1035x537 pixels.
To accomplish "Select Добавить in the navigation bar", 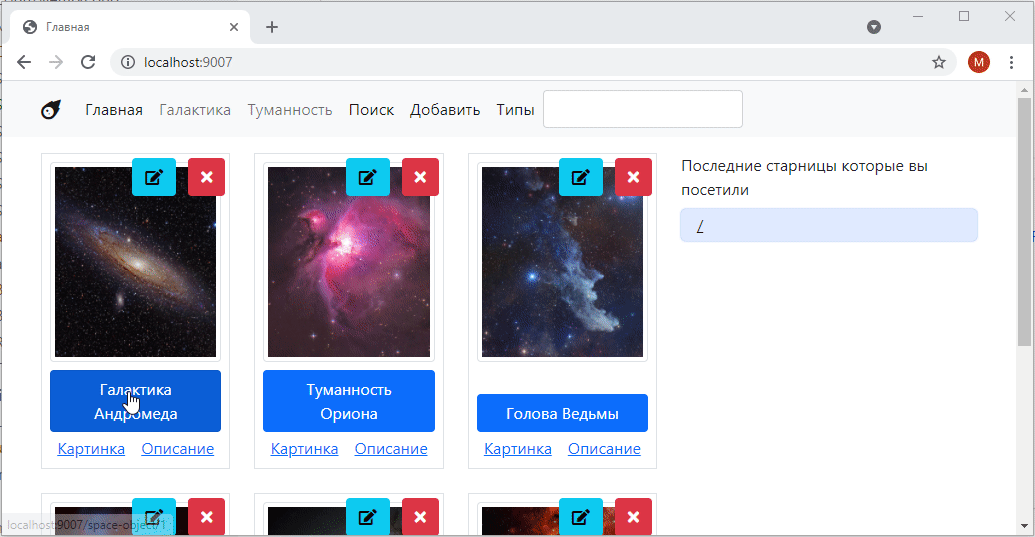I will (444, 110).
